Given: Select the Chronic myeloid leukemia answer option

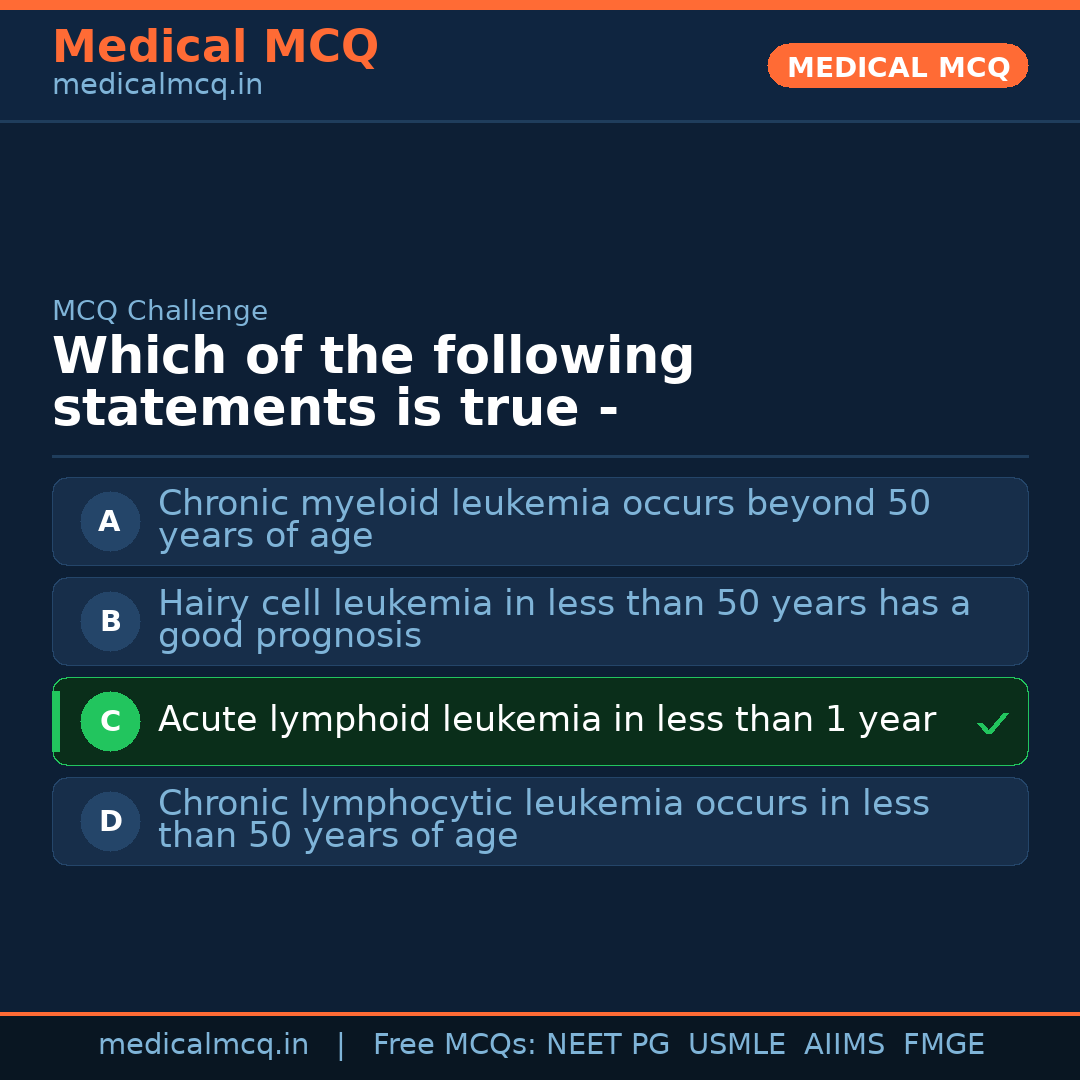Looking at the screenshot, I should (544, 520).
